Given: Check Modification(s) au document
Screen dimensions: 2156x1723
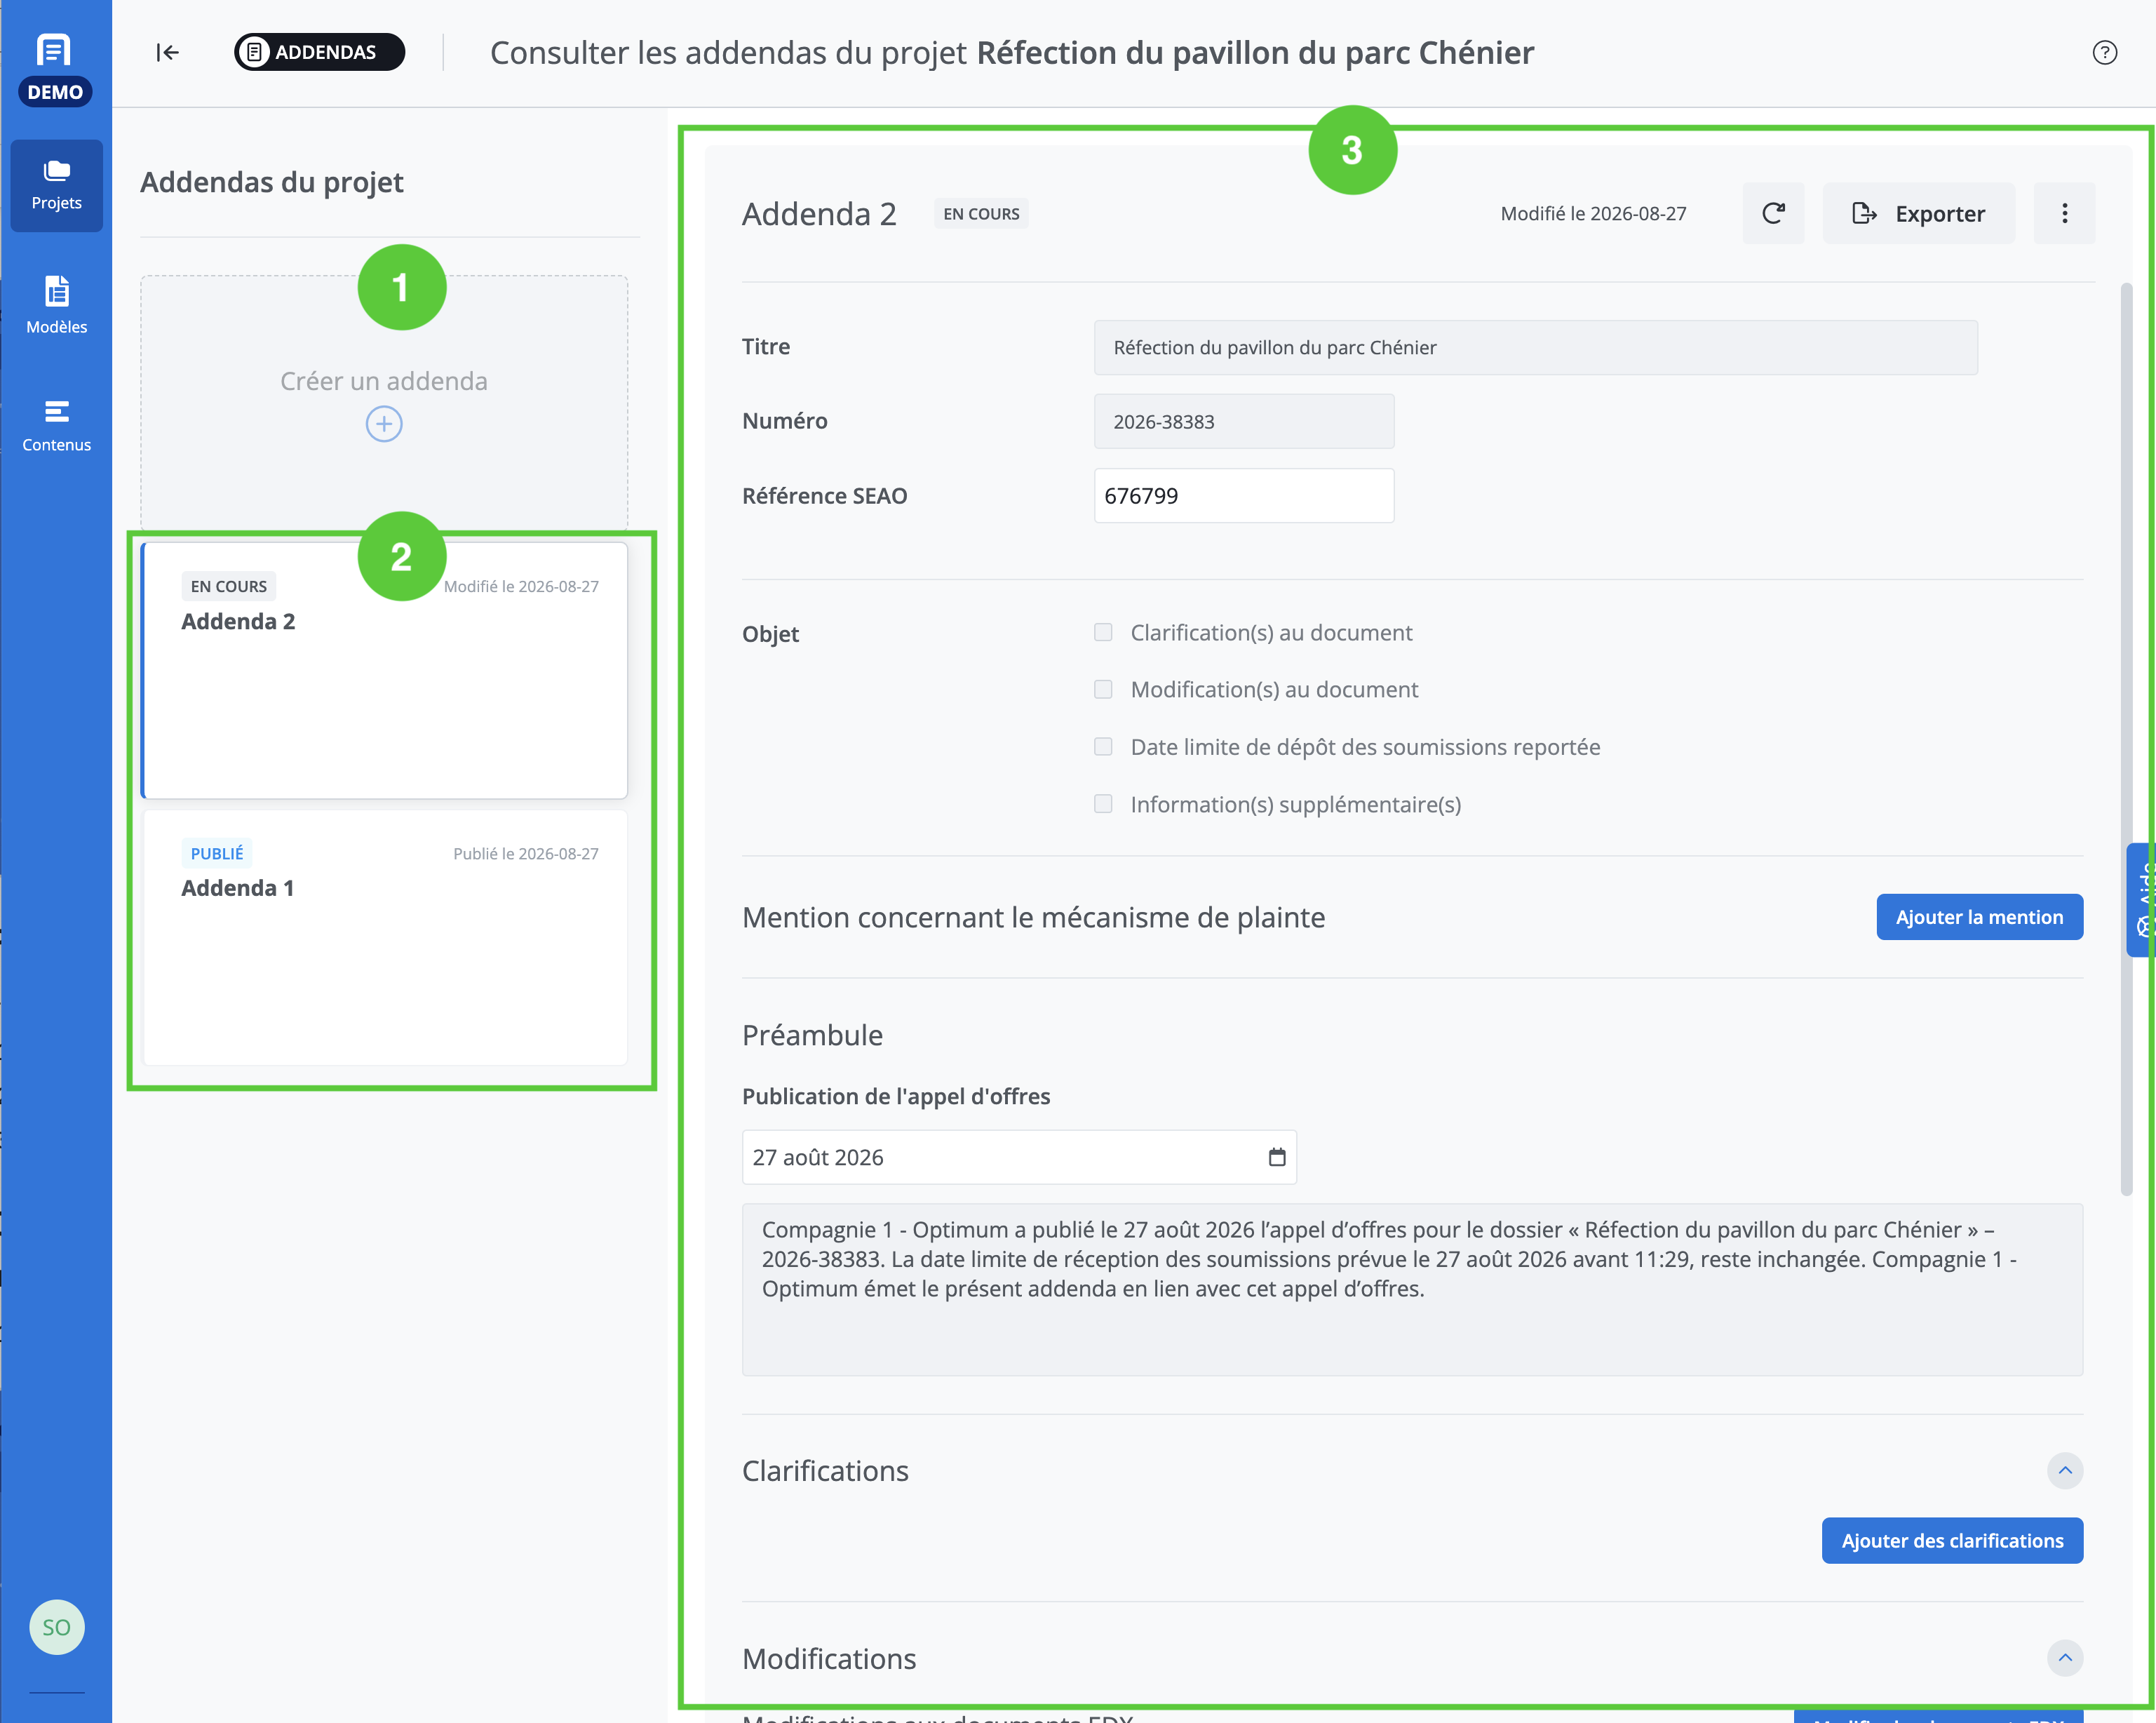Looking at the screenshot, I should (x=1103, y=689).
